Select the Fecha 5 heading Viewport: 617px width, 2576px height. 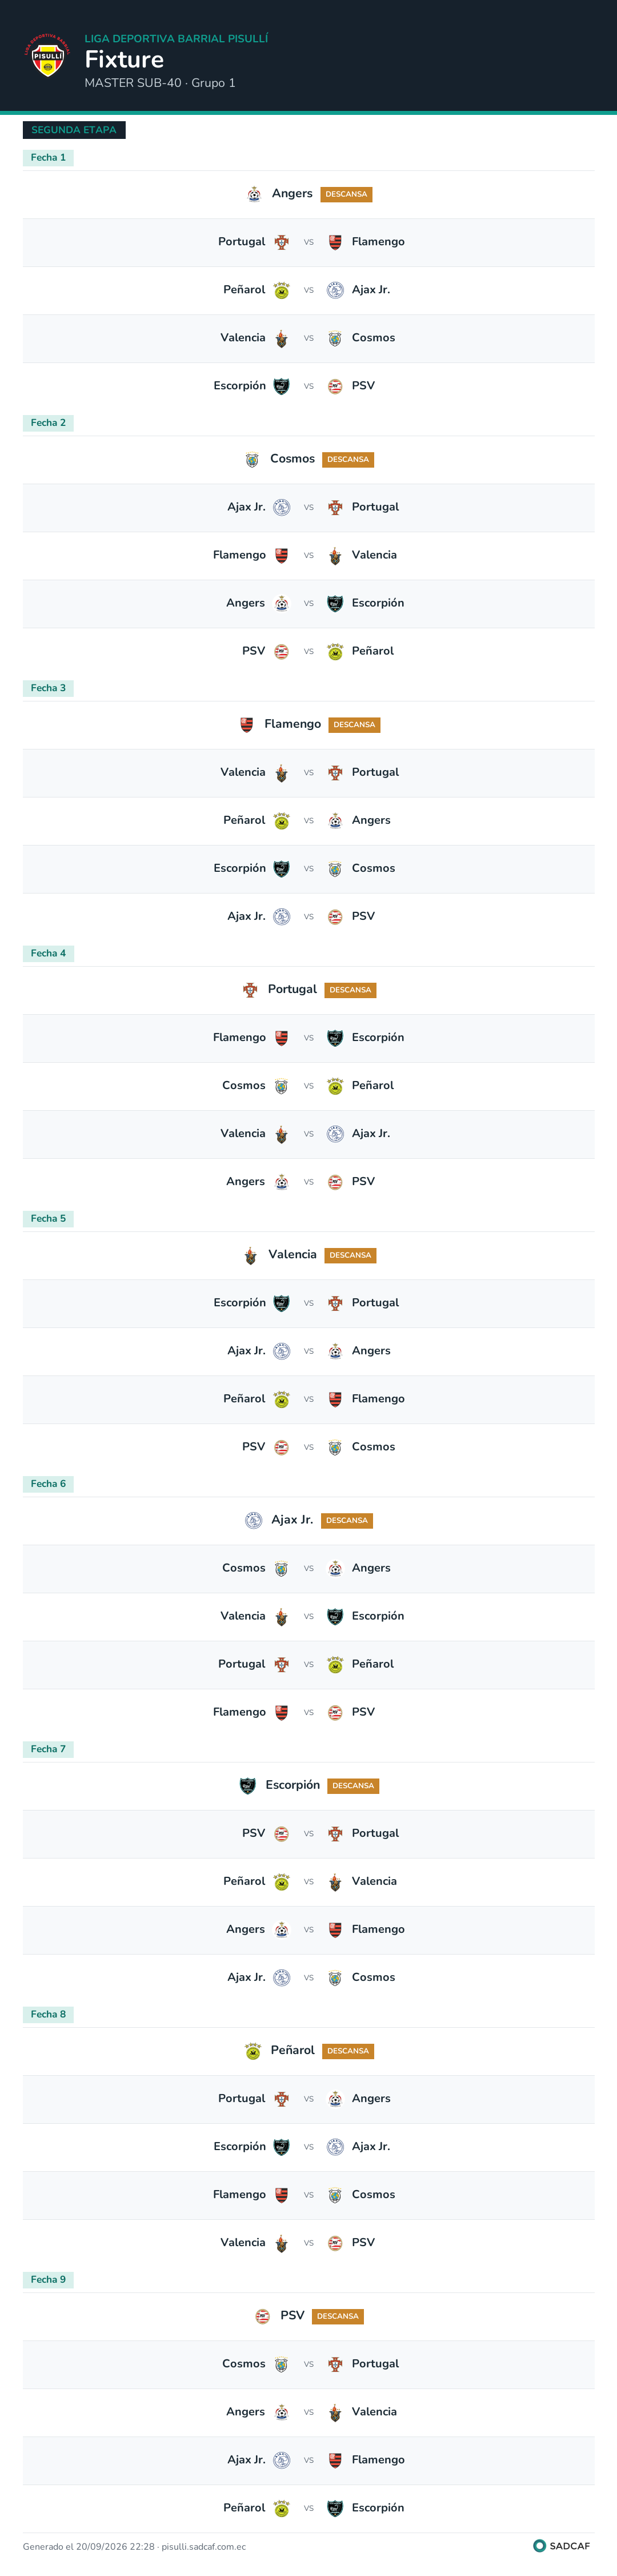(48, 1218)
